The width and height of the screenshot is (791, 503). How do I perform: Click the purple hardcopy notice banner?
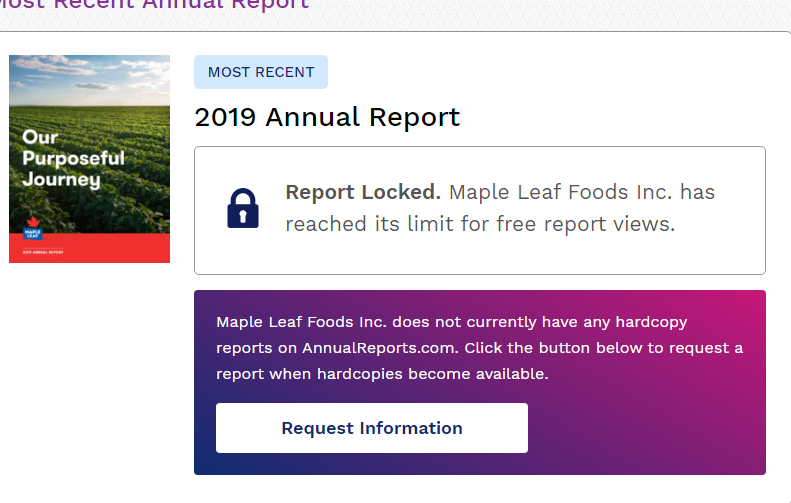[480, 382]
